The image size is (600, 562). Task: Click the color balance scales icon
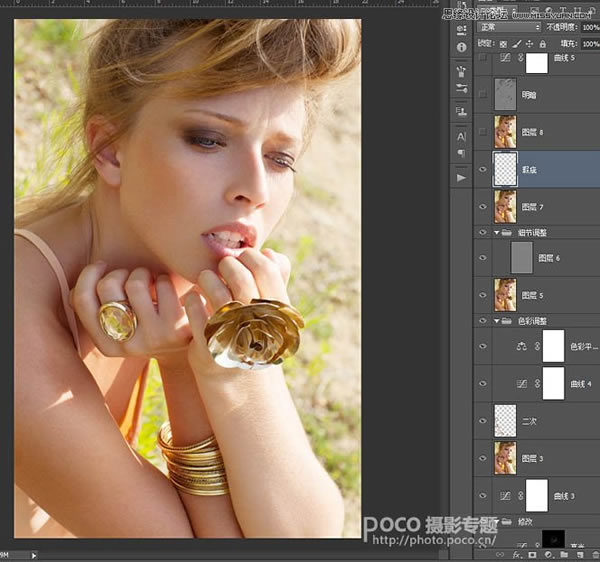pos(521,346)
